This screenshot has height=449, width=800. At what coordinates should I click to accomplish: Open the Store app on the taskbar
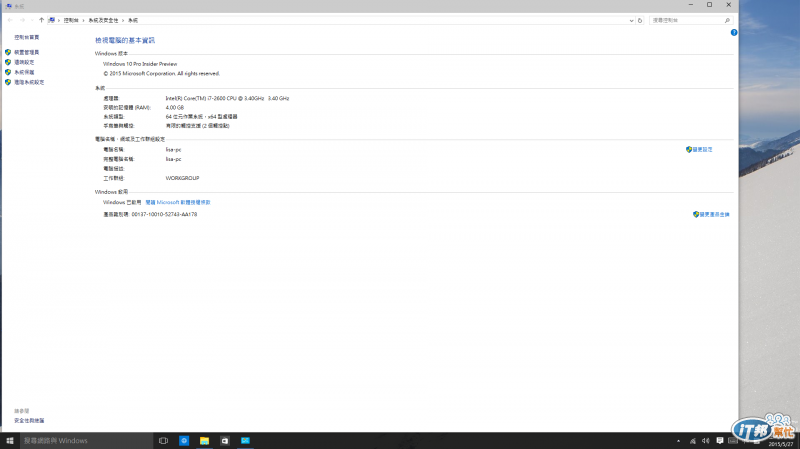click(x=225, y=441)
